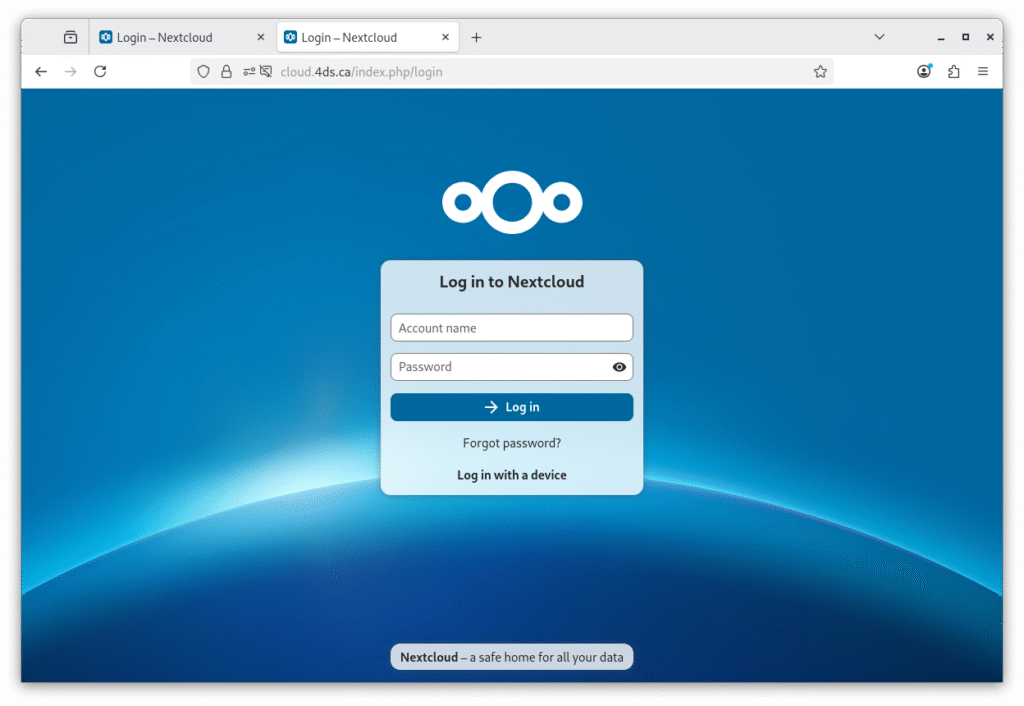Bookmark this page with the star icon

pyautogui.click(x=820, y=72)
